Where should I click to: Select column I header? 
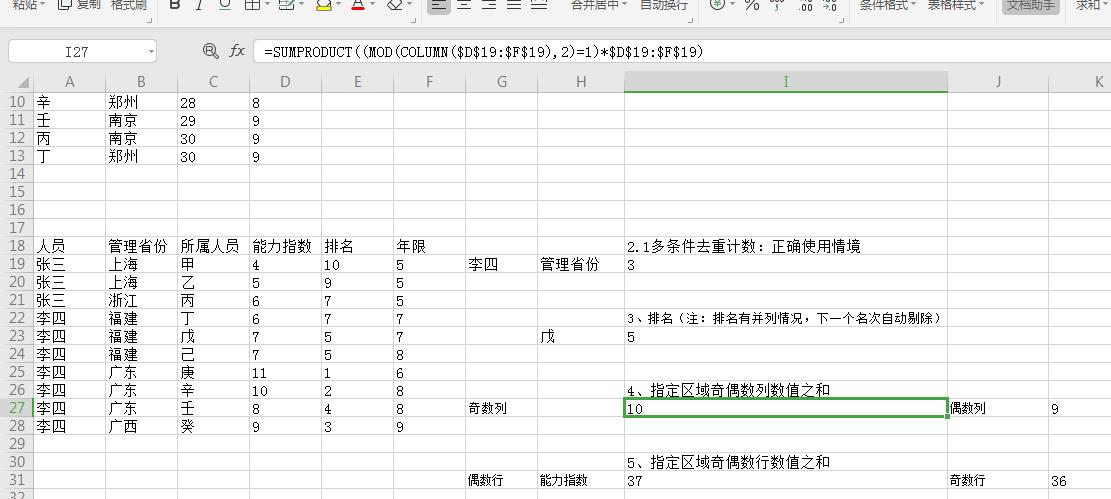click(x=786, y=82)
